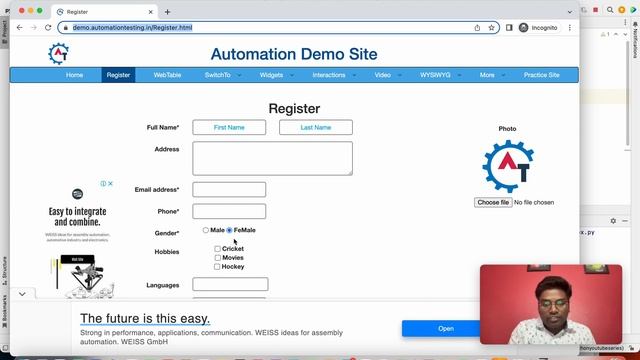Click IDE settings gear icon
This screenshot has height=360, width=640.
click(613, 221)
